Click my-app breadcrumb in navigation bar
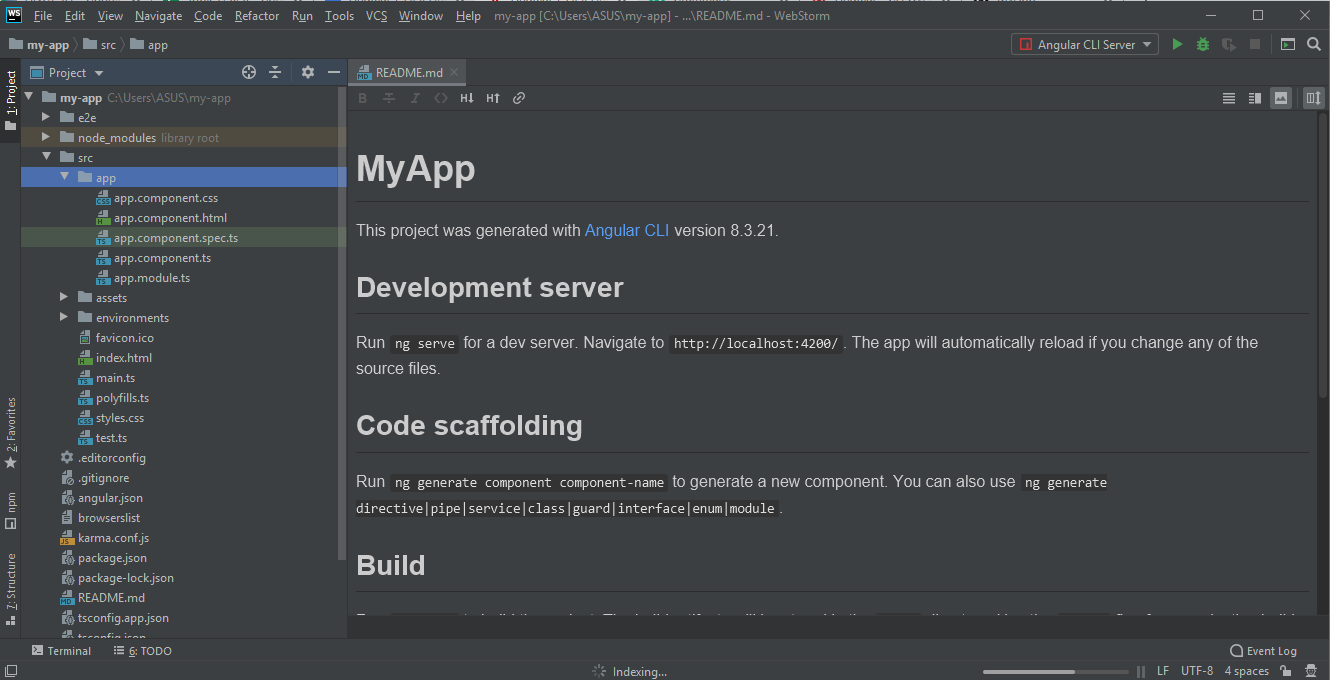 (39, 45)
